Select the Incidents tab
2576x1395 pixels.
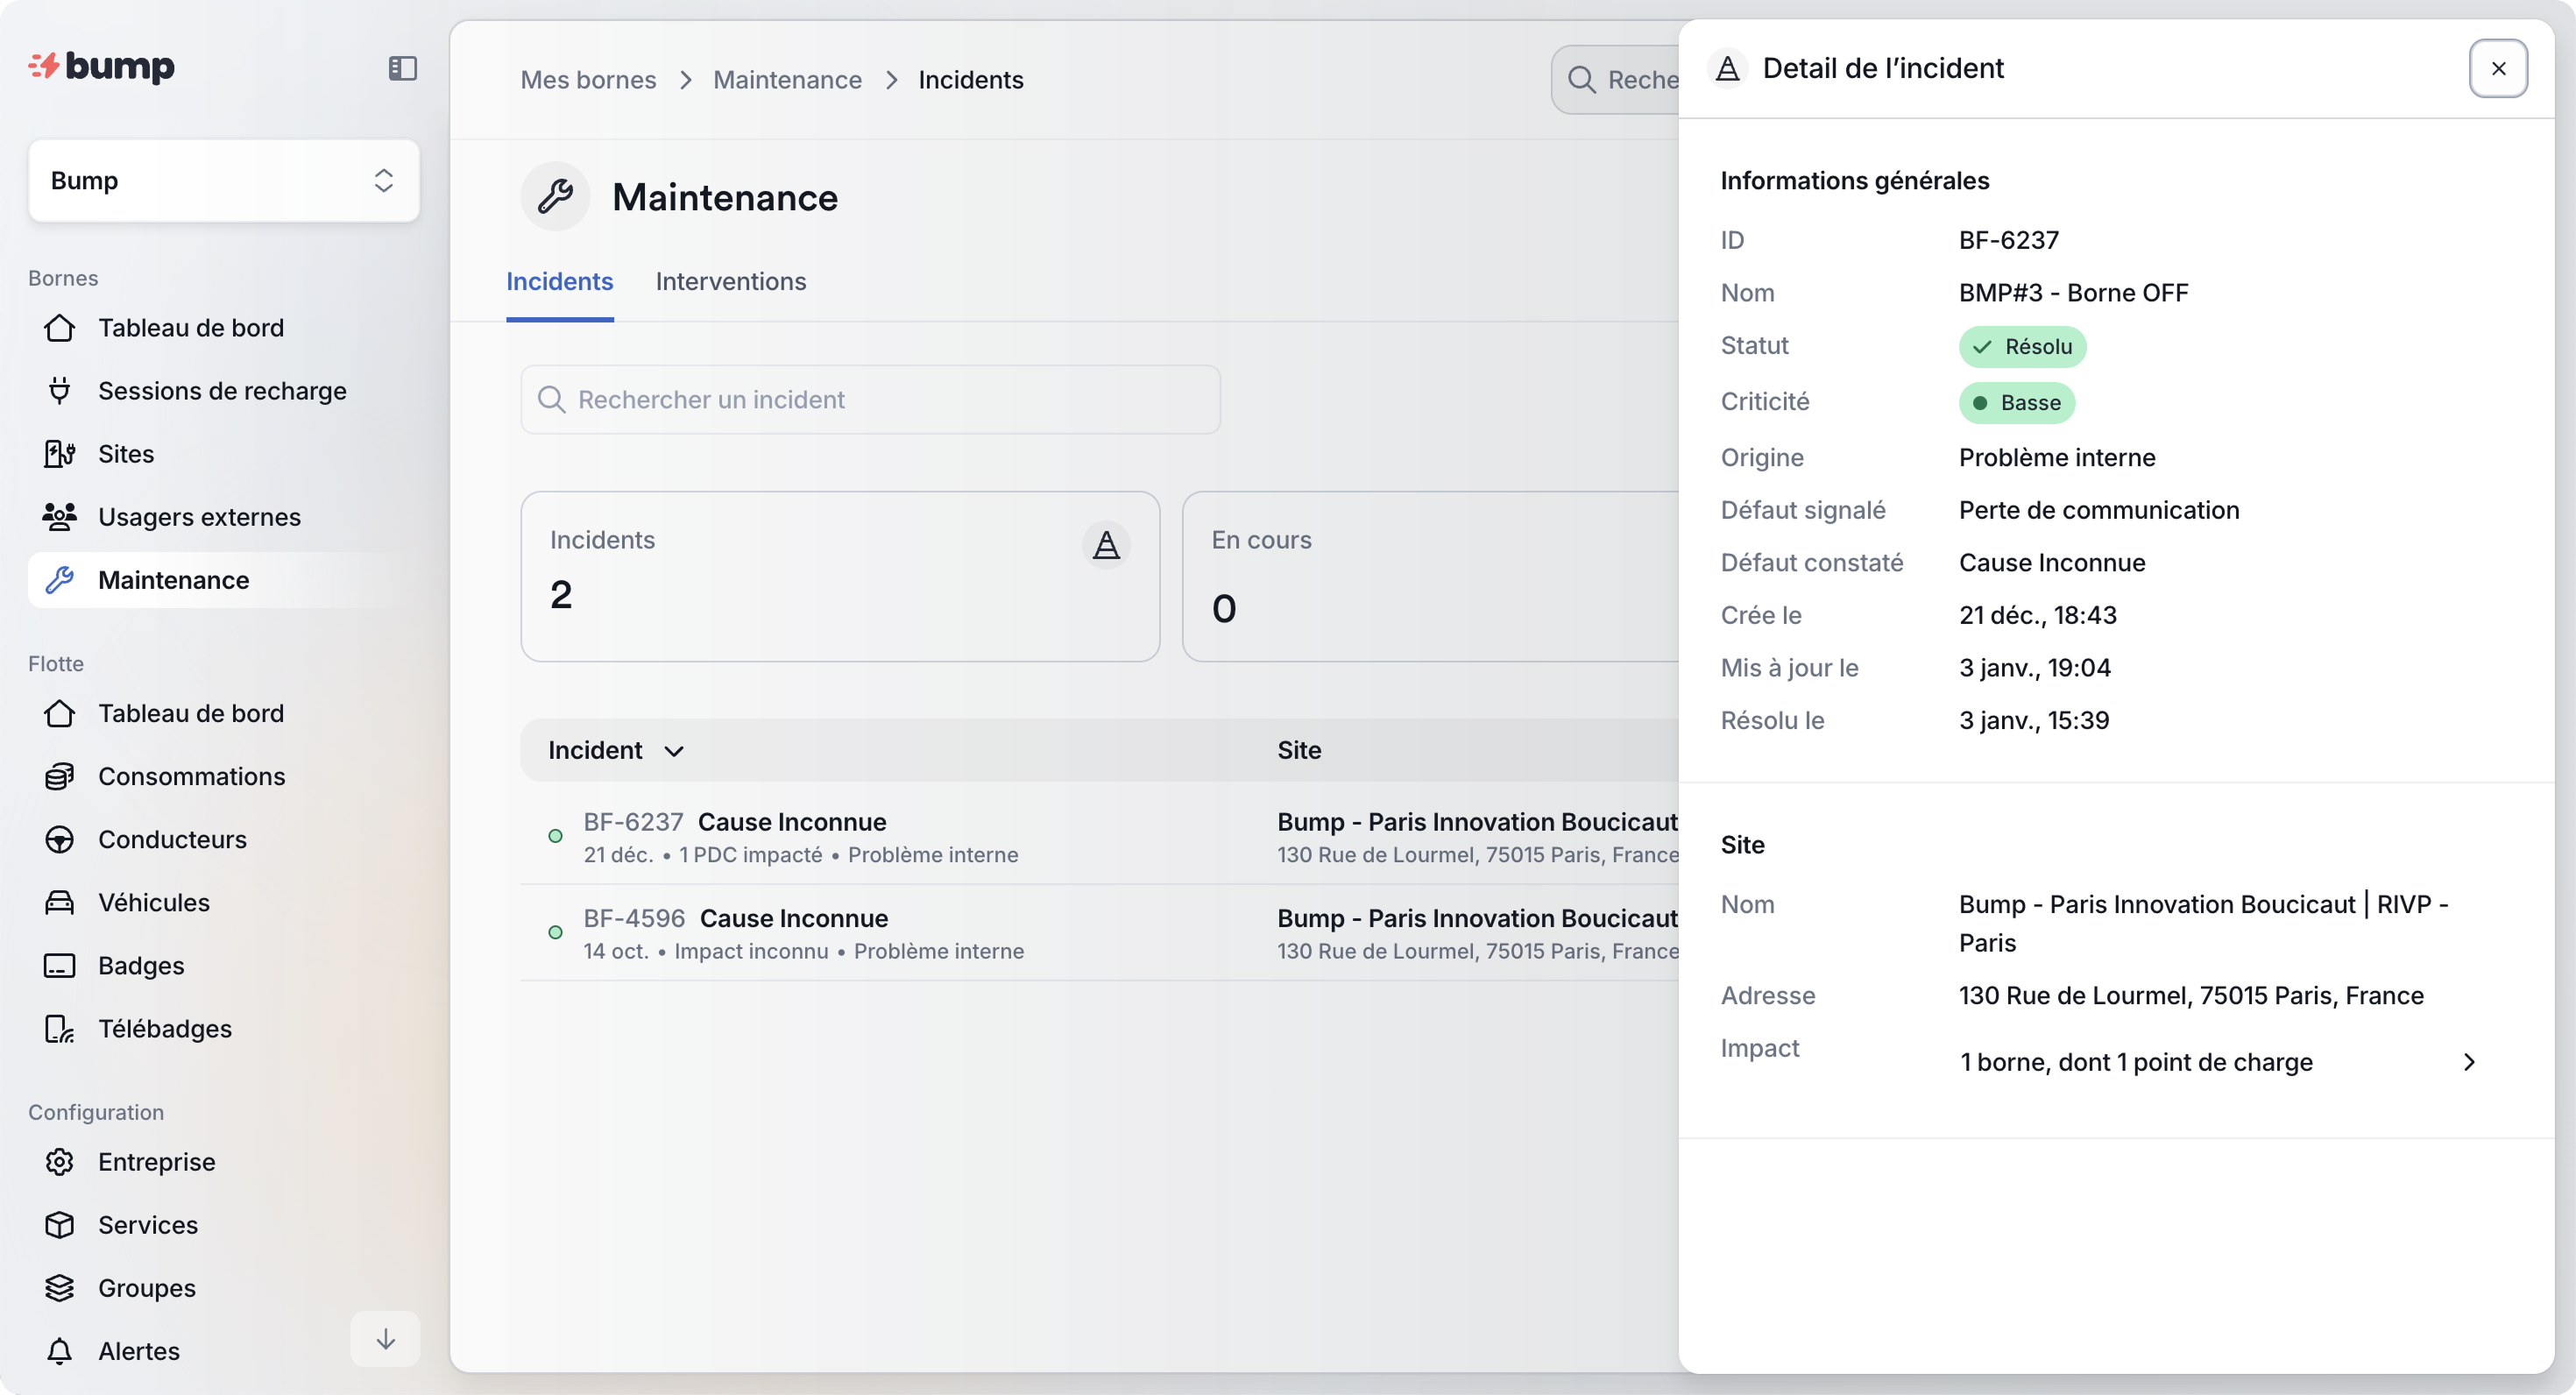tap(559, 282)
